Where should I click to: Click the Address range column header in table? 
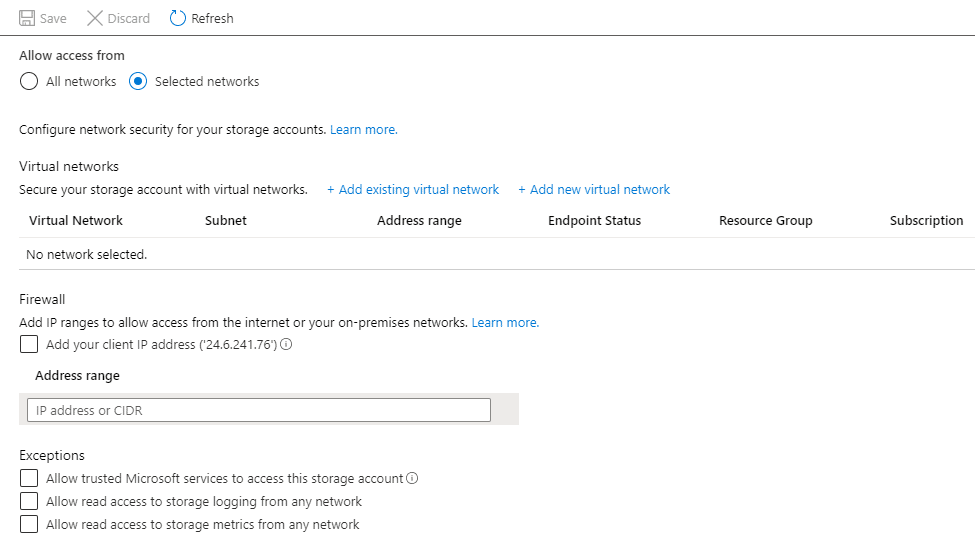point(419,220)
